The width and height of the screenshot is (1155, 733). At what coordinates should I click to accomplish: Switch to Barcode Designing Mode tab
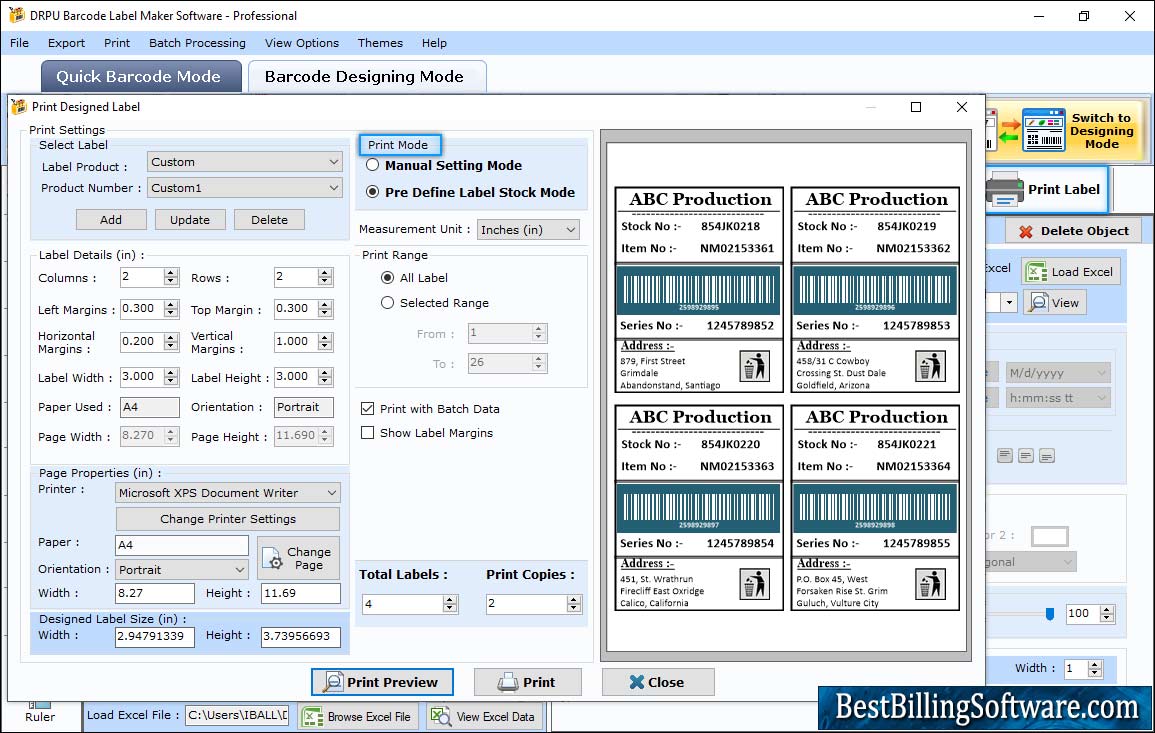pyautogui.click(x=367, y=77)
